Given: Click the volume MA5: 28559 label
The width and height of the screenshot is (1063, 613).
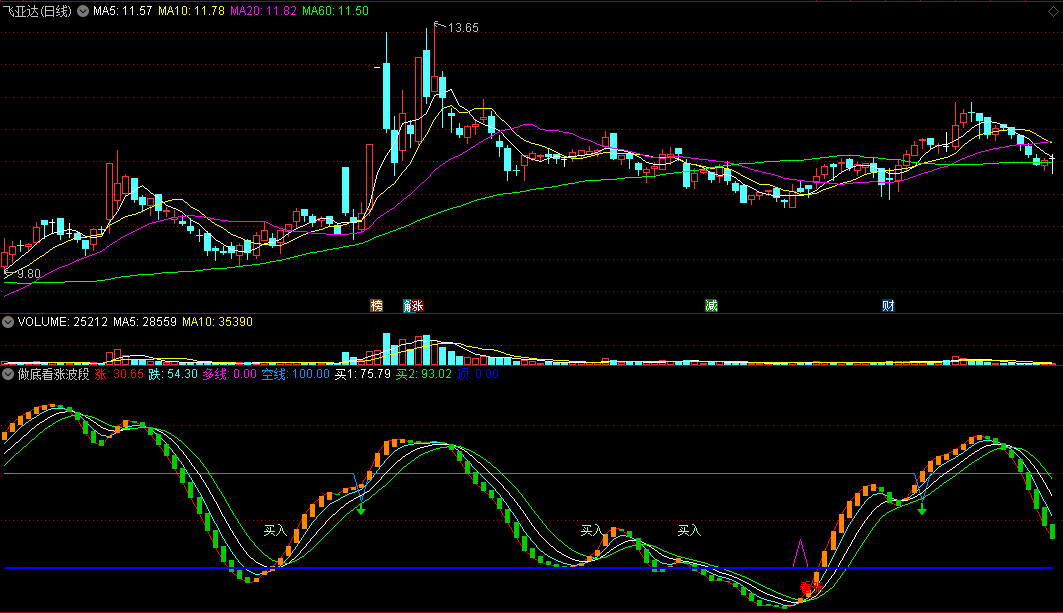Looking at the screenshot, I should pyautogui.click(x=145, y=322).
